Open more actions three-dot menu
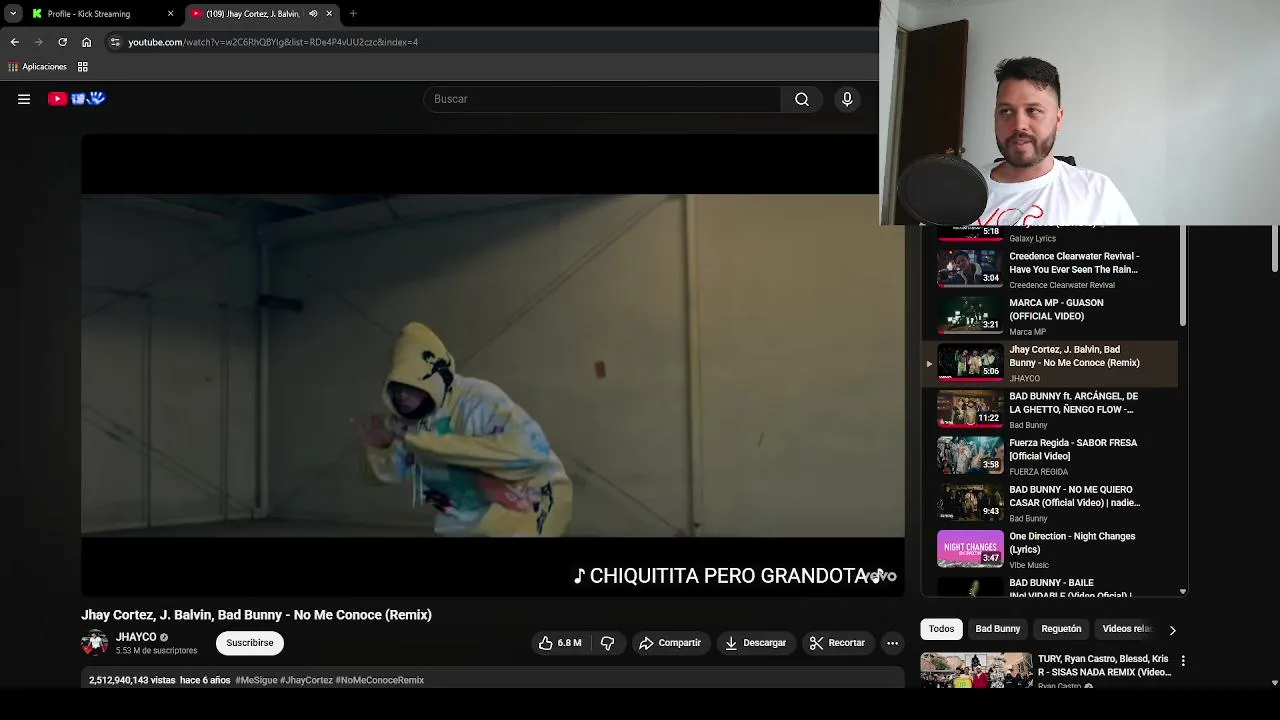This screenshot has height=720, width=1280. click(893, 643)
